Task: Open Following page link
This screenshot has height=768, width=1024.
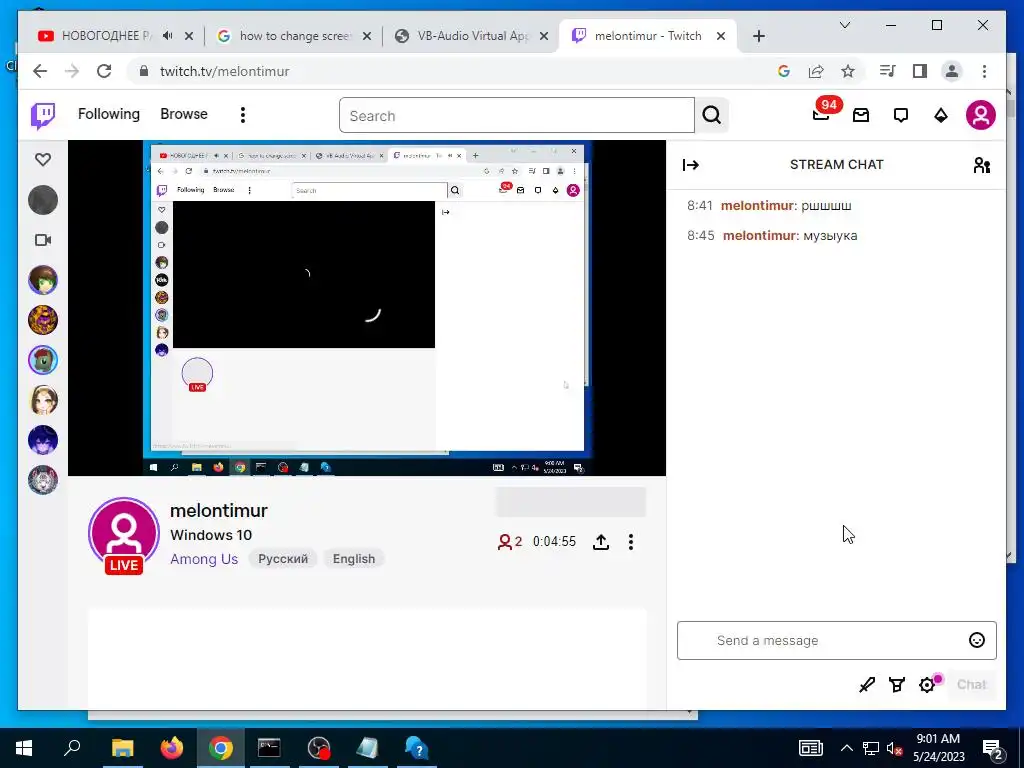Action: point(109,114)
